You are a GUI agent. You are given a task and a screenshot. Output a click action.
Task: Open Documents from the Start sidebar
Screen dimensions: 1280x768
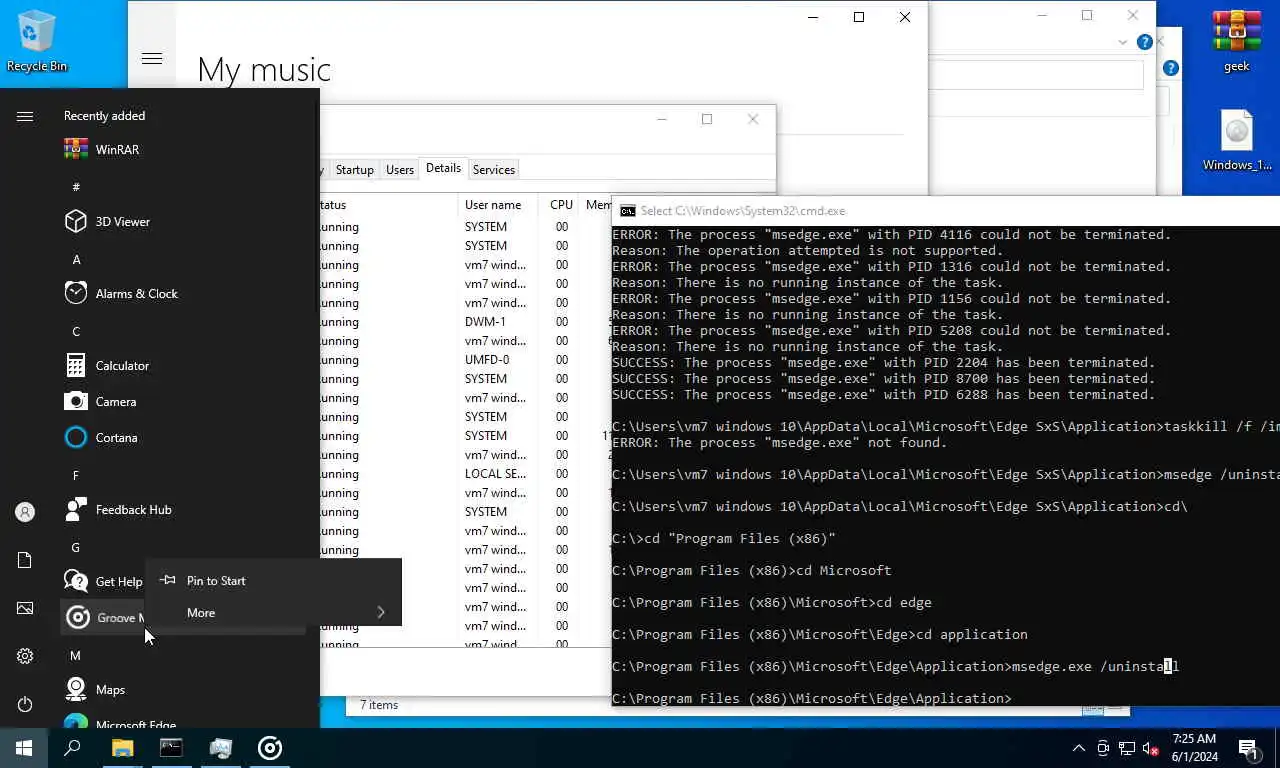coord(25,560)
